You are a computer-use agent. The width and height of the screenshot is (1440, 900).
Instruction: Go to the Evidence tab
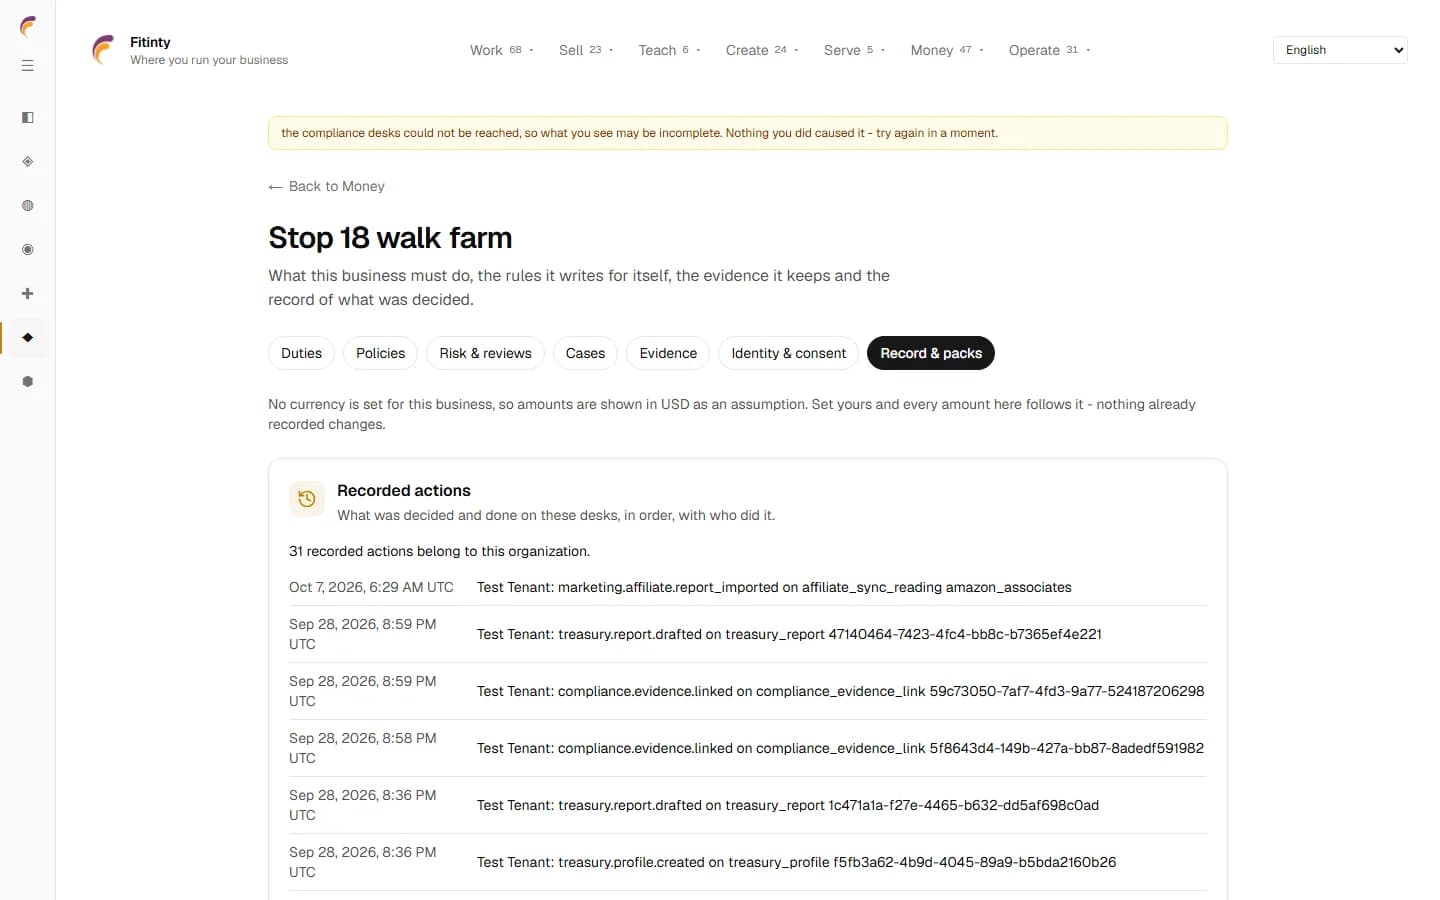pos(668,353)
